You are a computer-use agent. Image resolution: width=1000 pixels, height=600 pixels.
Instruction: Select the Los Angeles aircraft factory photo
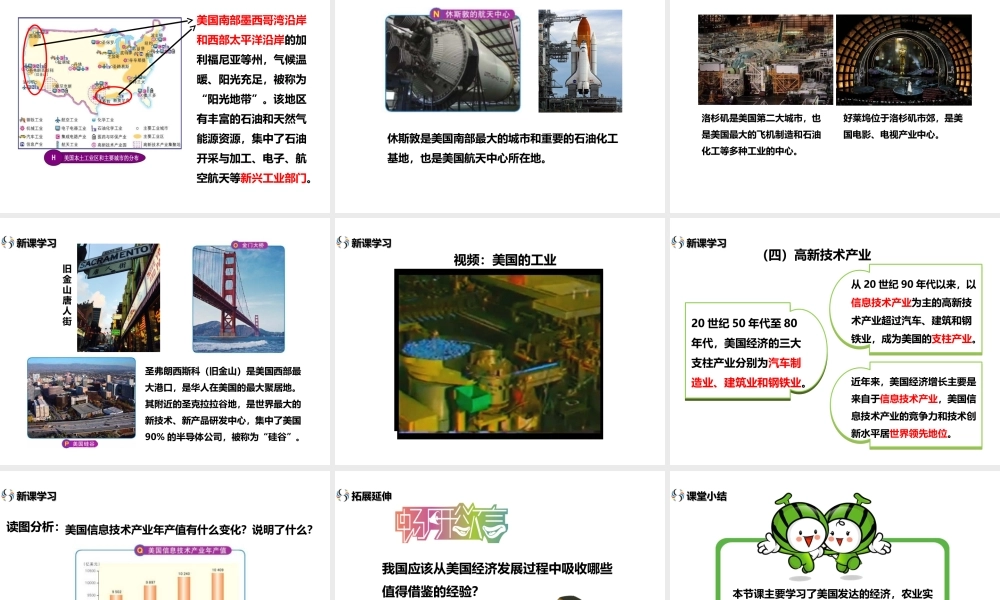coord(765,60)
